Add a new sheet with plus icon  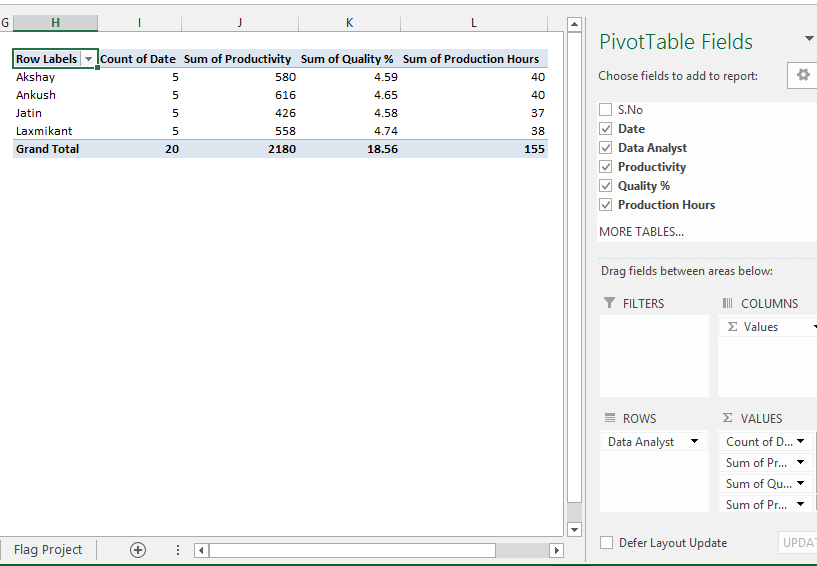pos(138,550)
